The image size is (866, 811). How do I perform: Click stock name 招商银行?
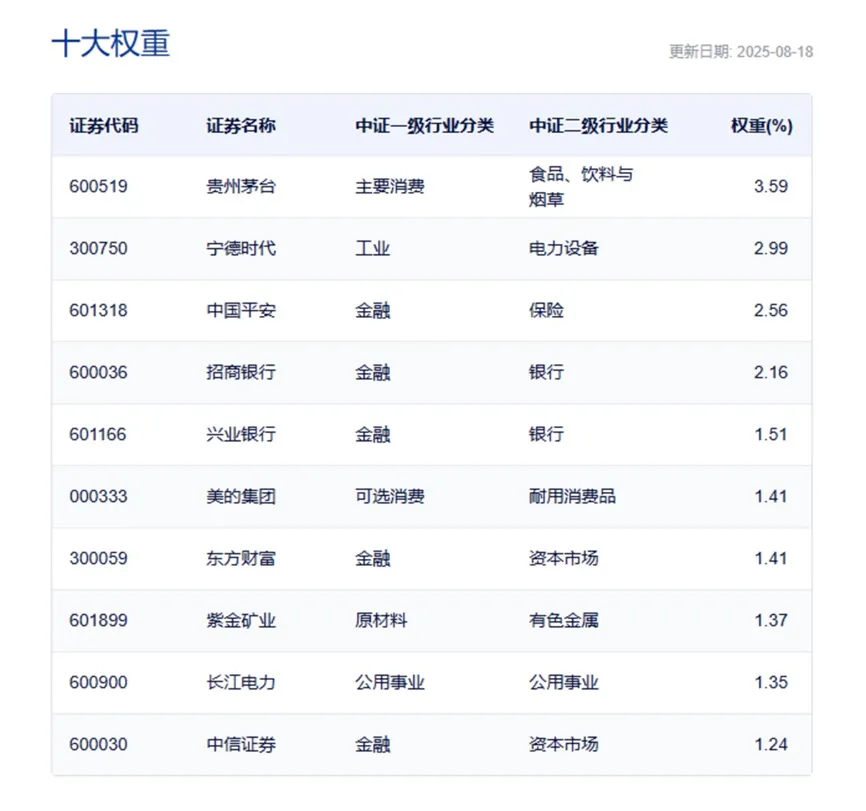coord(241,372)
